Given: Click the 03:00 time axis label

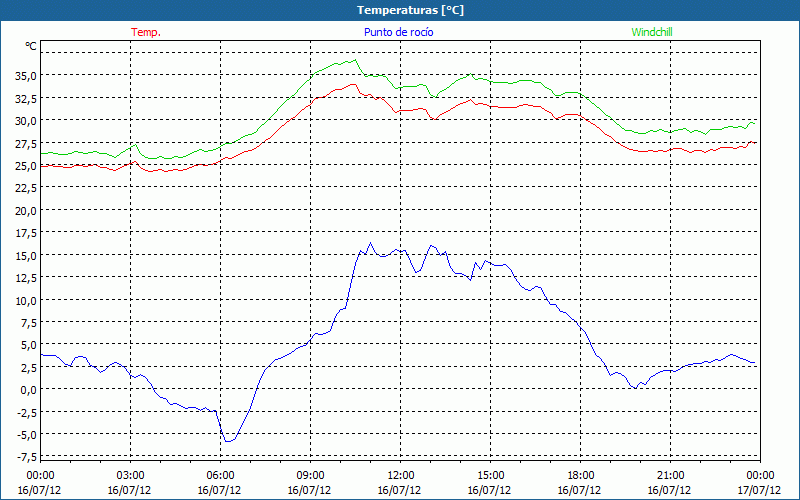Looking at the screenshot, I should [130, 476].
